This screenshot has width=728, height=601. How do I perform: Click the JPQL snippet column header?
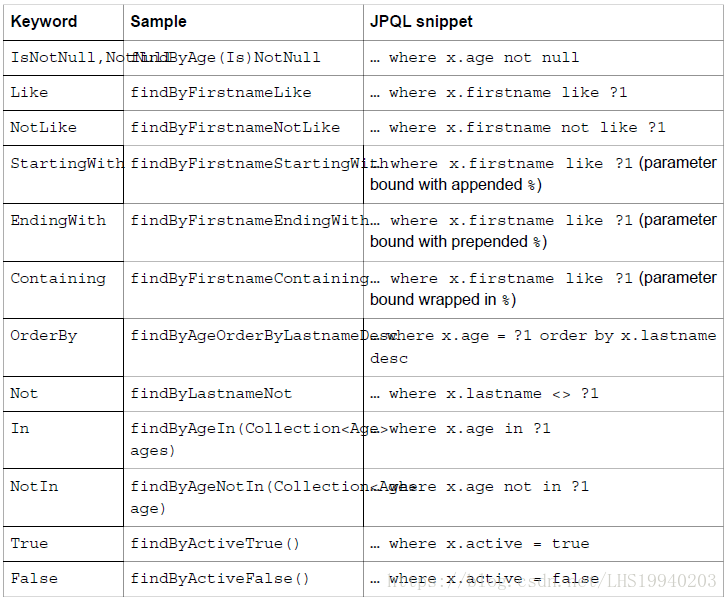(x=421, y=21)
